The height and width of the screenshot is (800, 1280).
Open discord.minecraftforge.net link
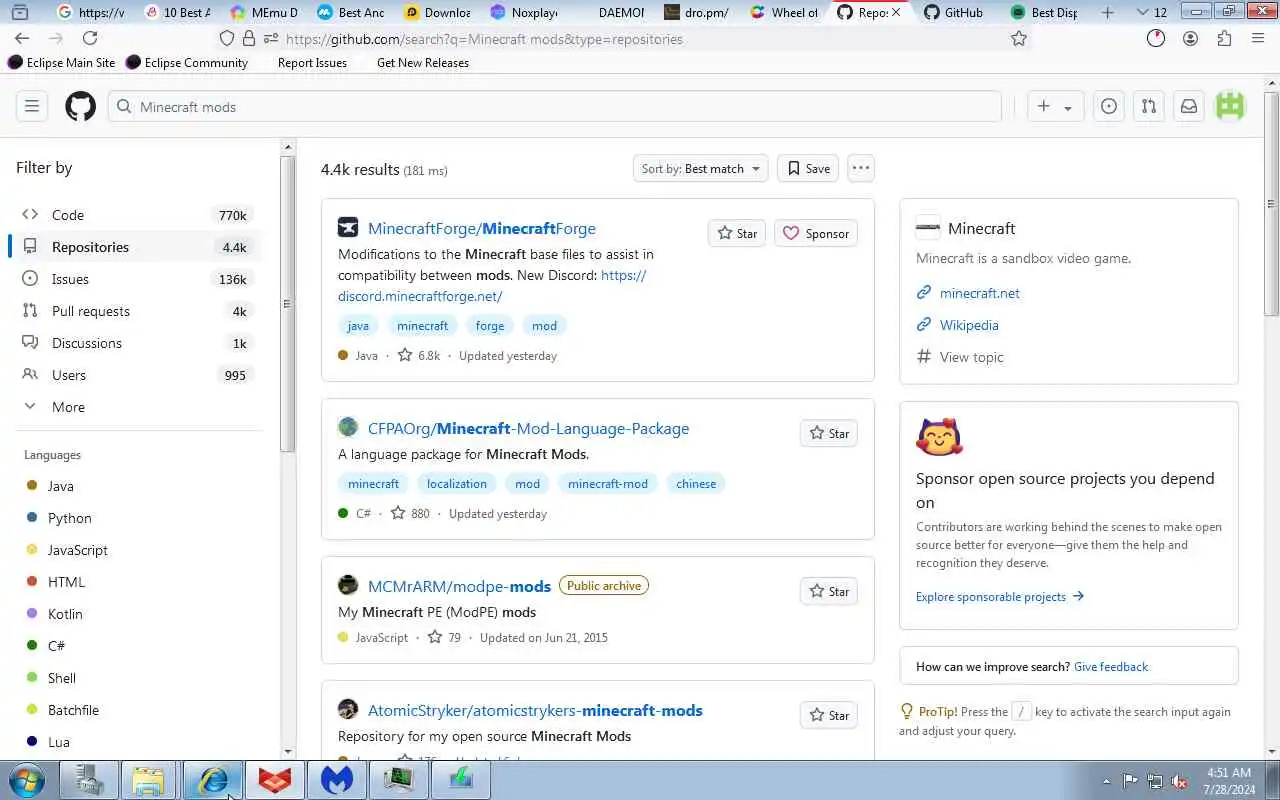coord(420,296)
